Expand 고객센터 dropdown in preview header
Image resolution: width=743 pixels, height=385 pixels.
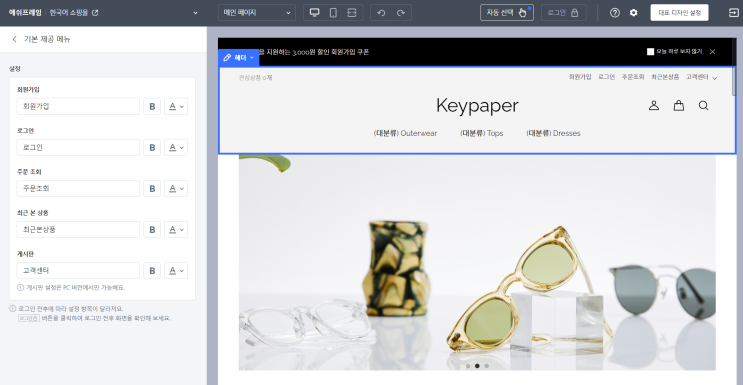pos(701,77)
